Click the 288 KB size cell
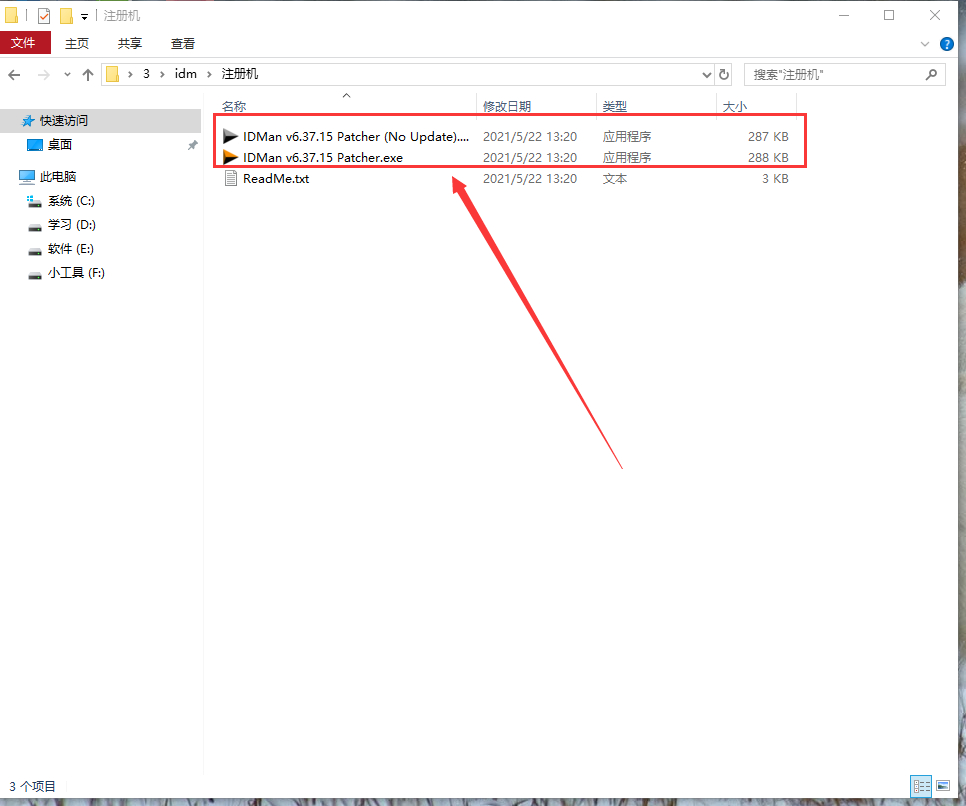Screen dimensions: 966x806 (768, 157)
